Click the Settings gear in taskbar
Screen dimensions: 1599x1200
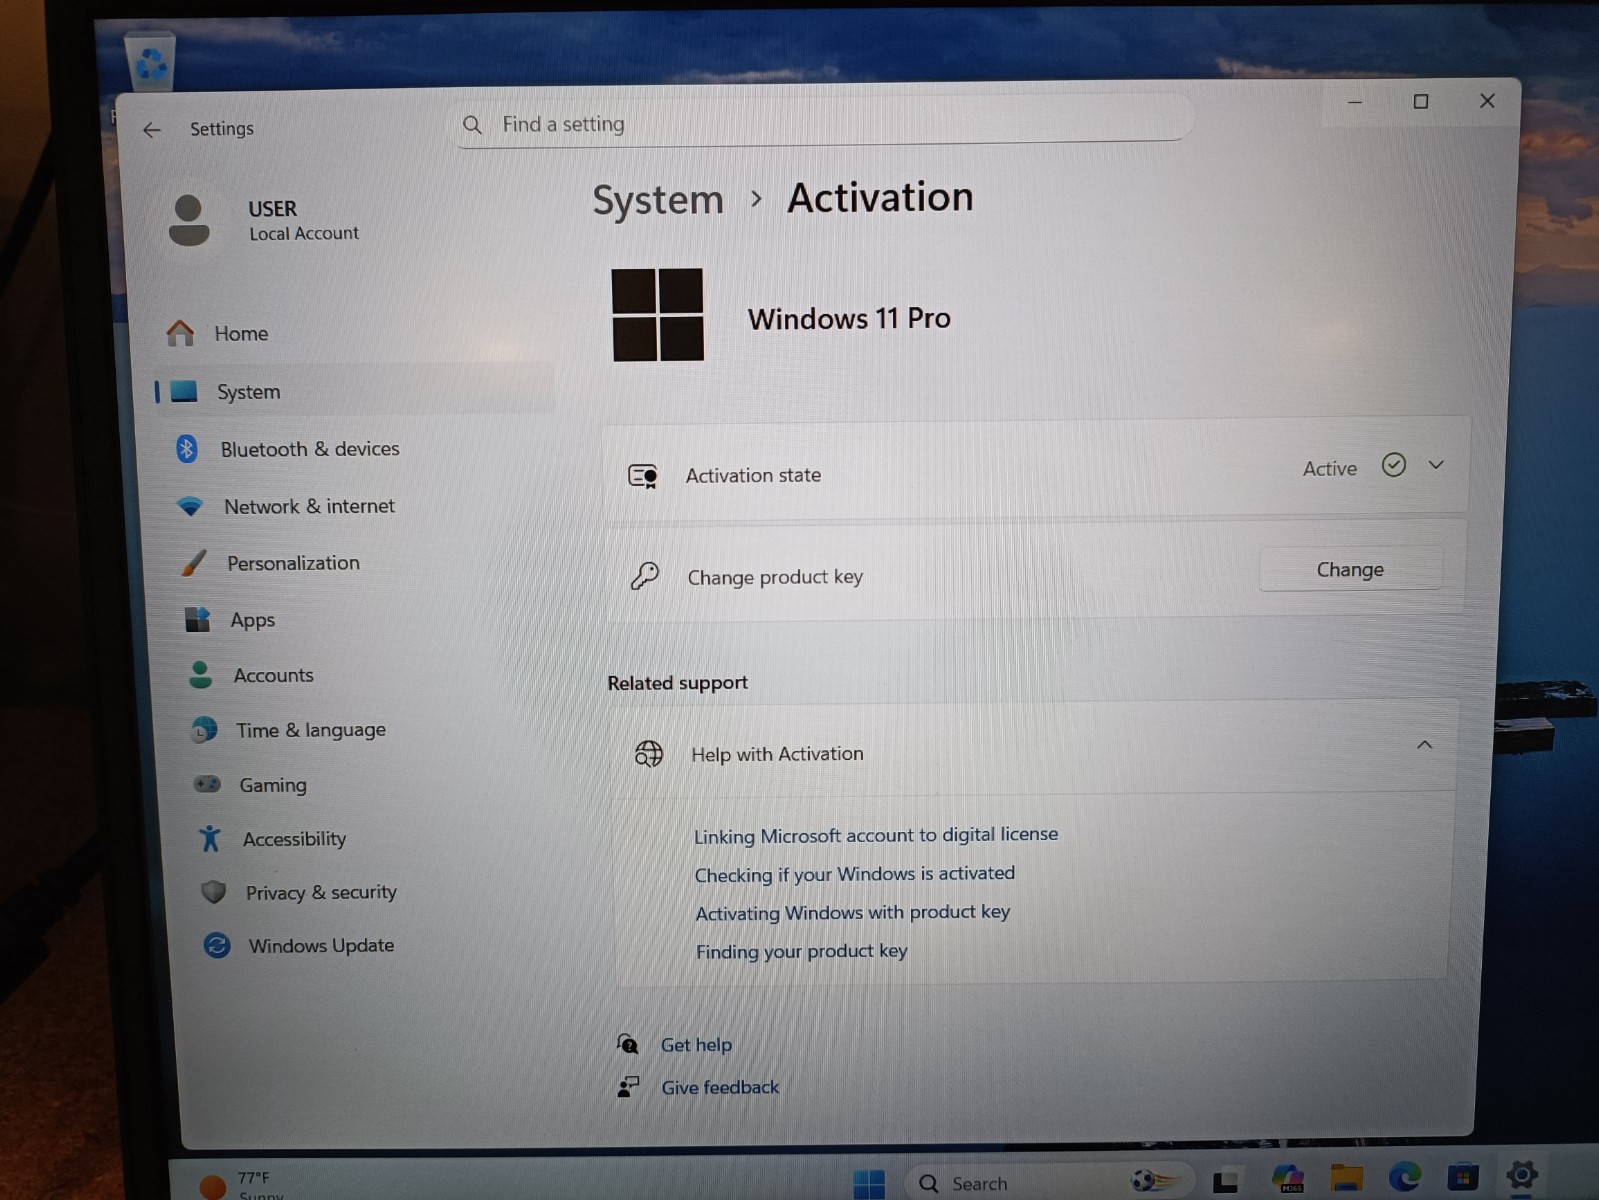click(1521, 1175)
